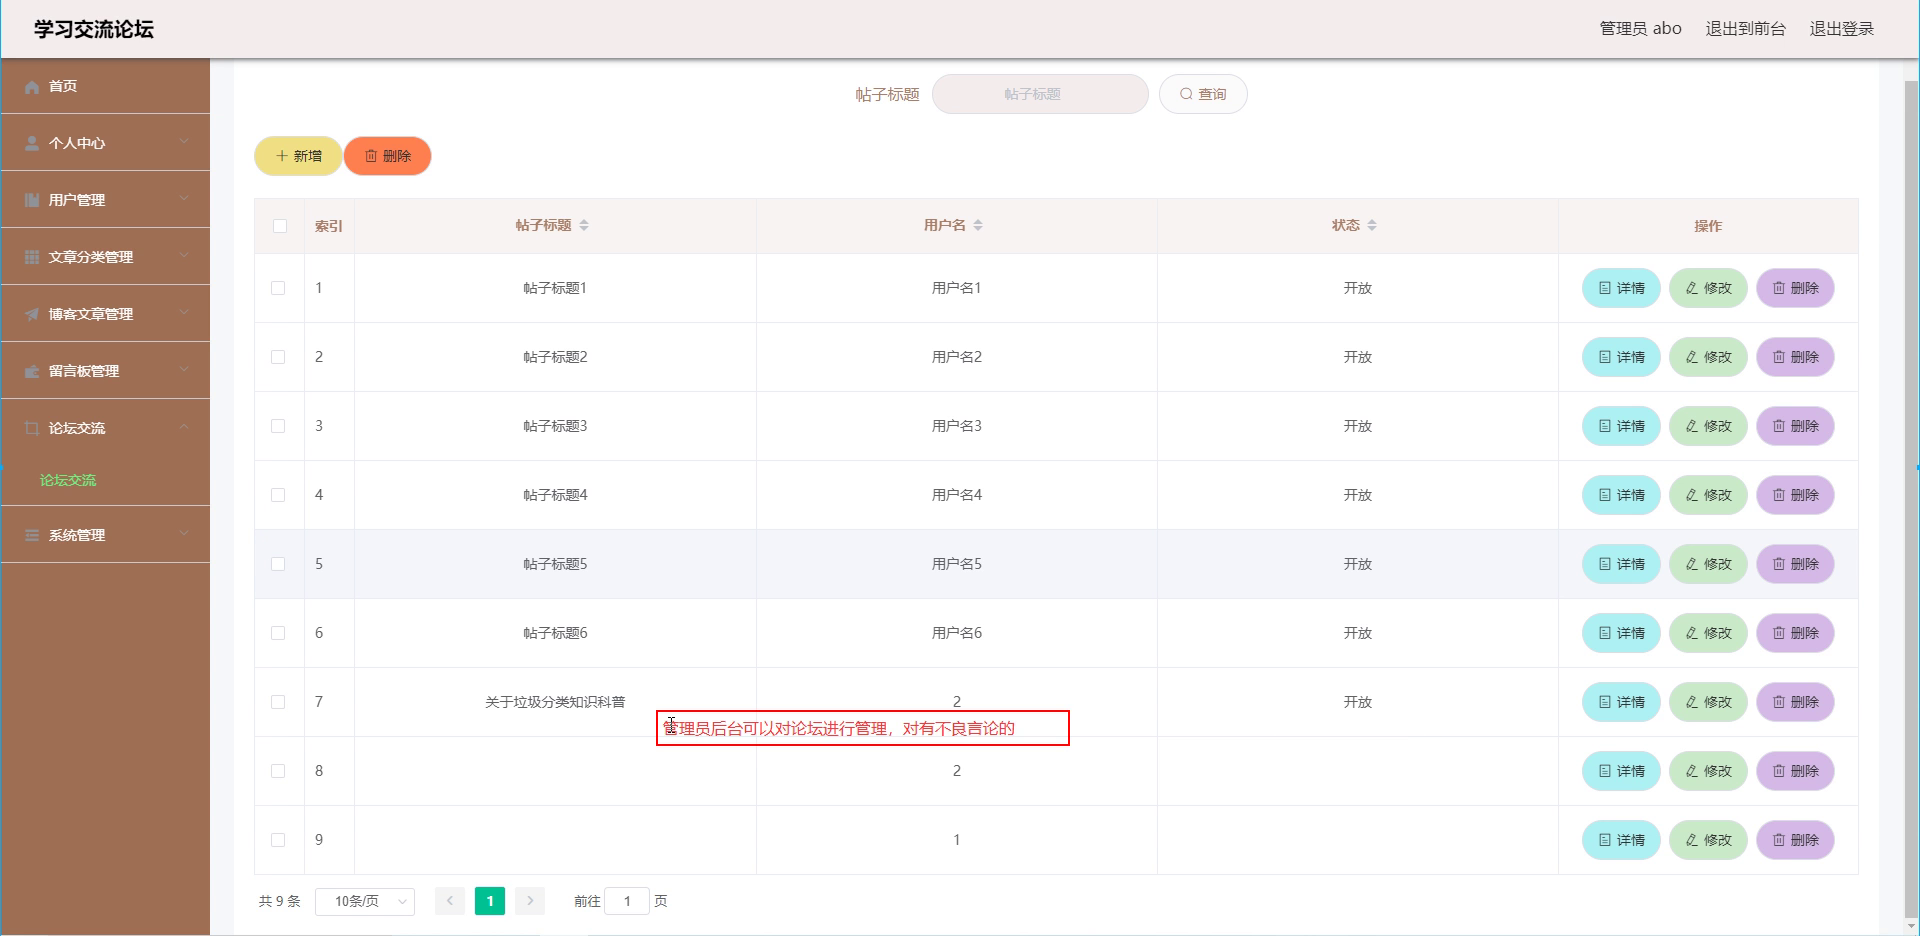1920x936 pixels.
Task: Click 删除 for 关于垃圾分类知识科普 row
Action: (1795, 702)
